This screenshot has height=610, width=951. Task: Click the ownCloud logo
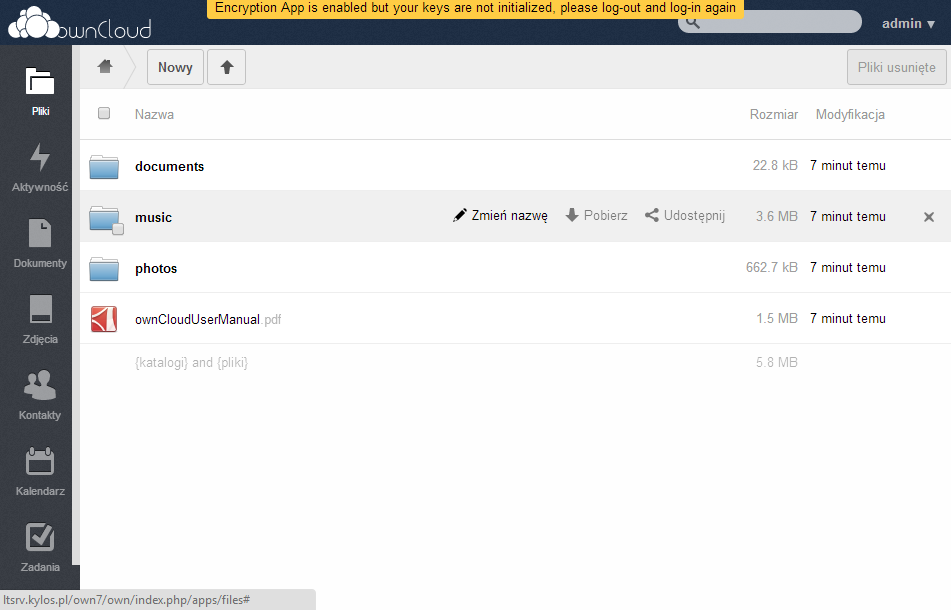(x=79, y=24)
